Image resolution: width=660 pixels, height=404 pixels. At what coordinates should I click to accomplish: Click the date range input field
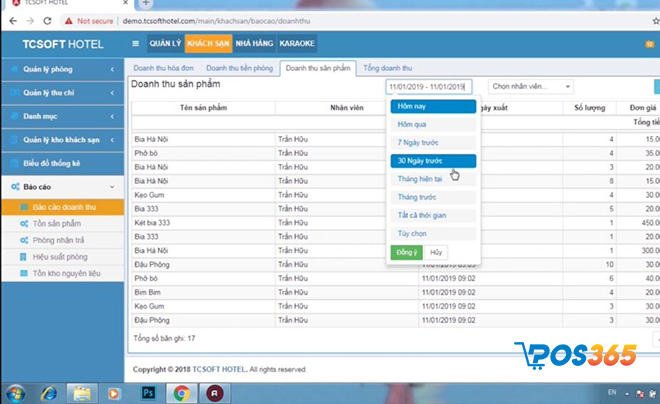[428, 87]
